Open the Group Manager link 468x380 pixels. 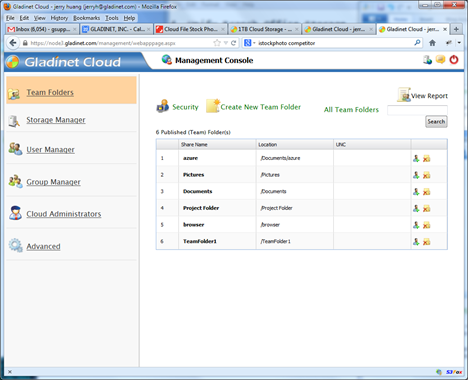tap(53, 182)
